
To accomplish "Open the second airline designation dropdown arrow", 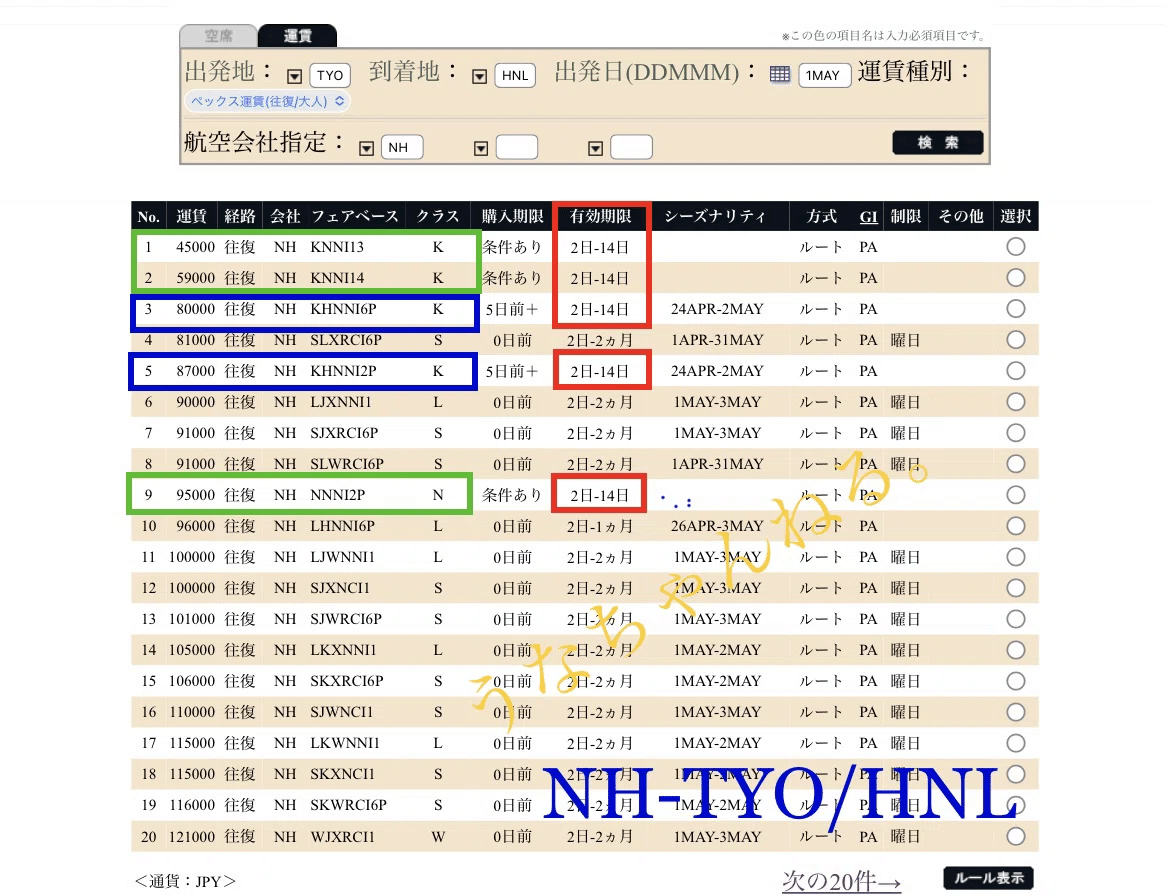I will (481, 149).
